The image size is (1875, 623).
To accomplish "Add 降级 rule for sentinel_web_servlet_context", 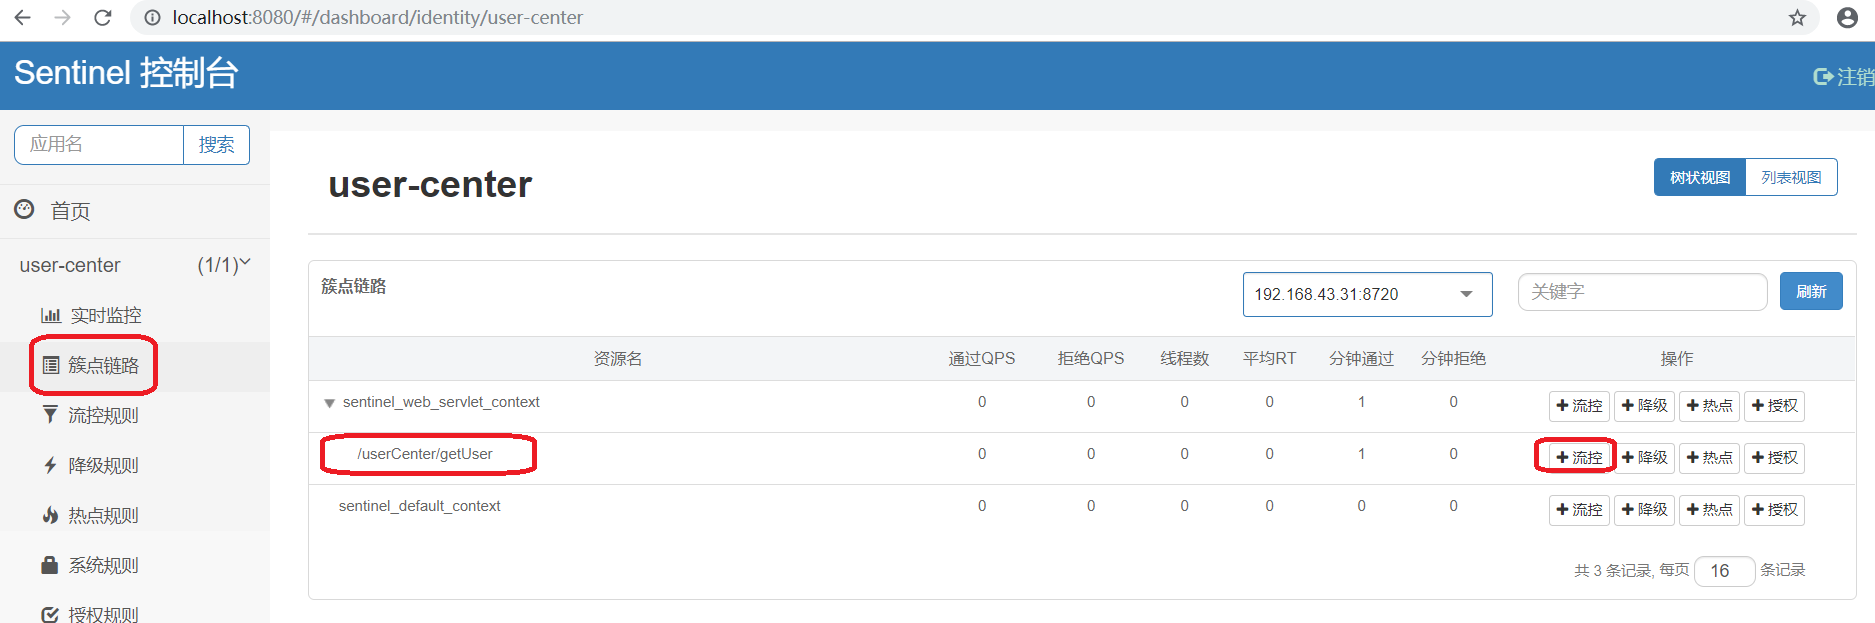I will [1645, 406].
